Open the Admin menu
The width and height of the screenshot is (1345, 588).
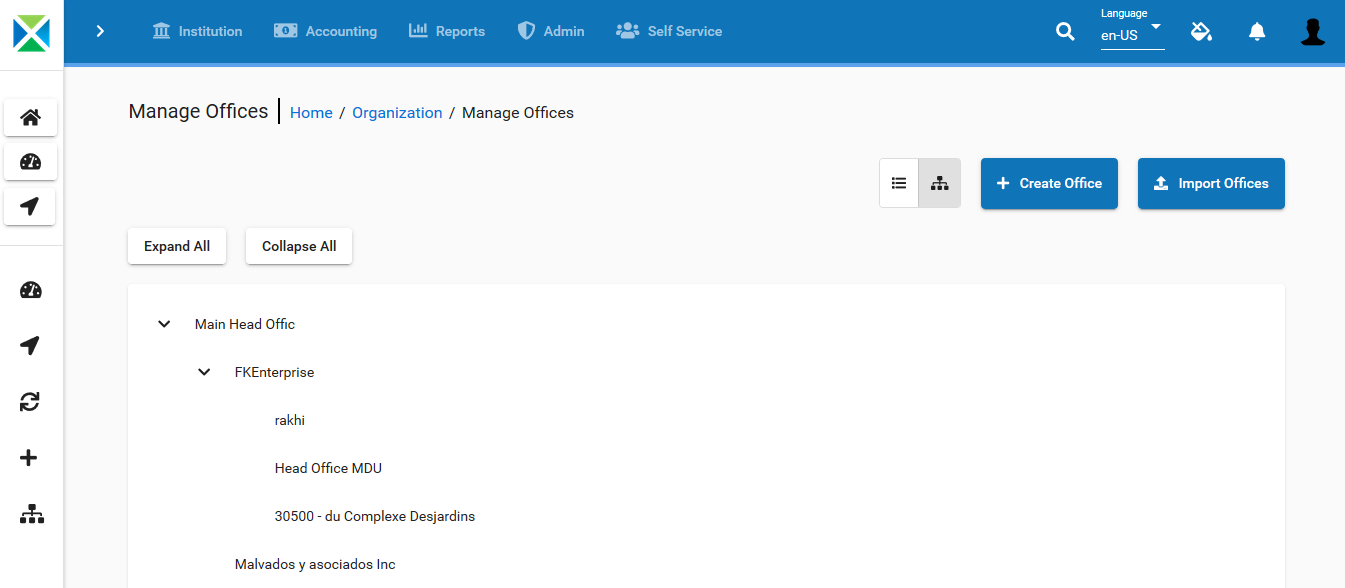tap(551, 31)
